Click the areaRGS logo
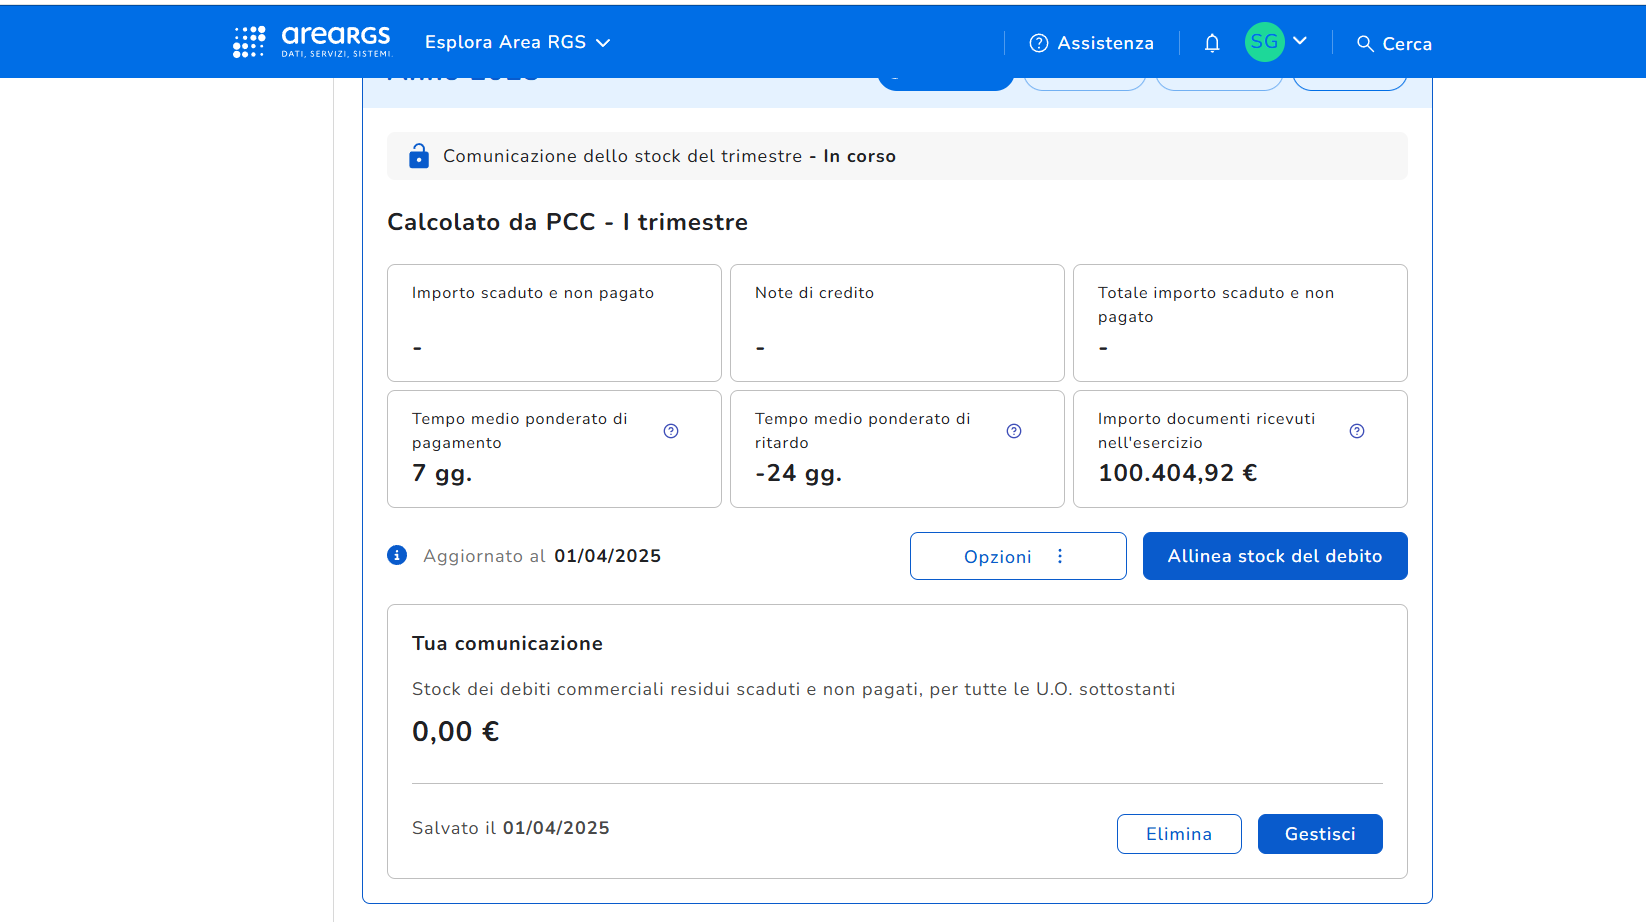This screenshot has height=922, width=1646. (x=336, y=42)
